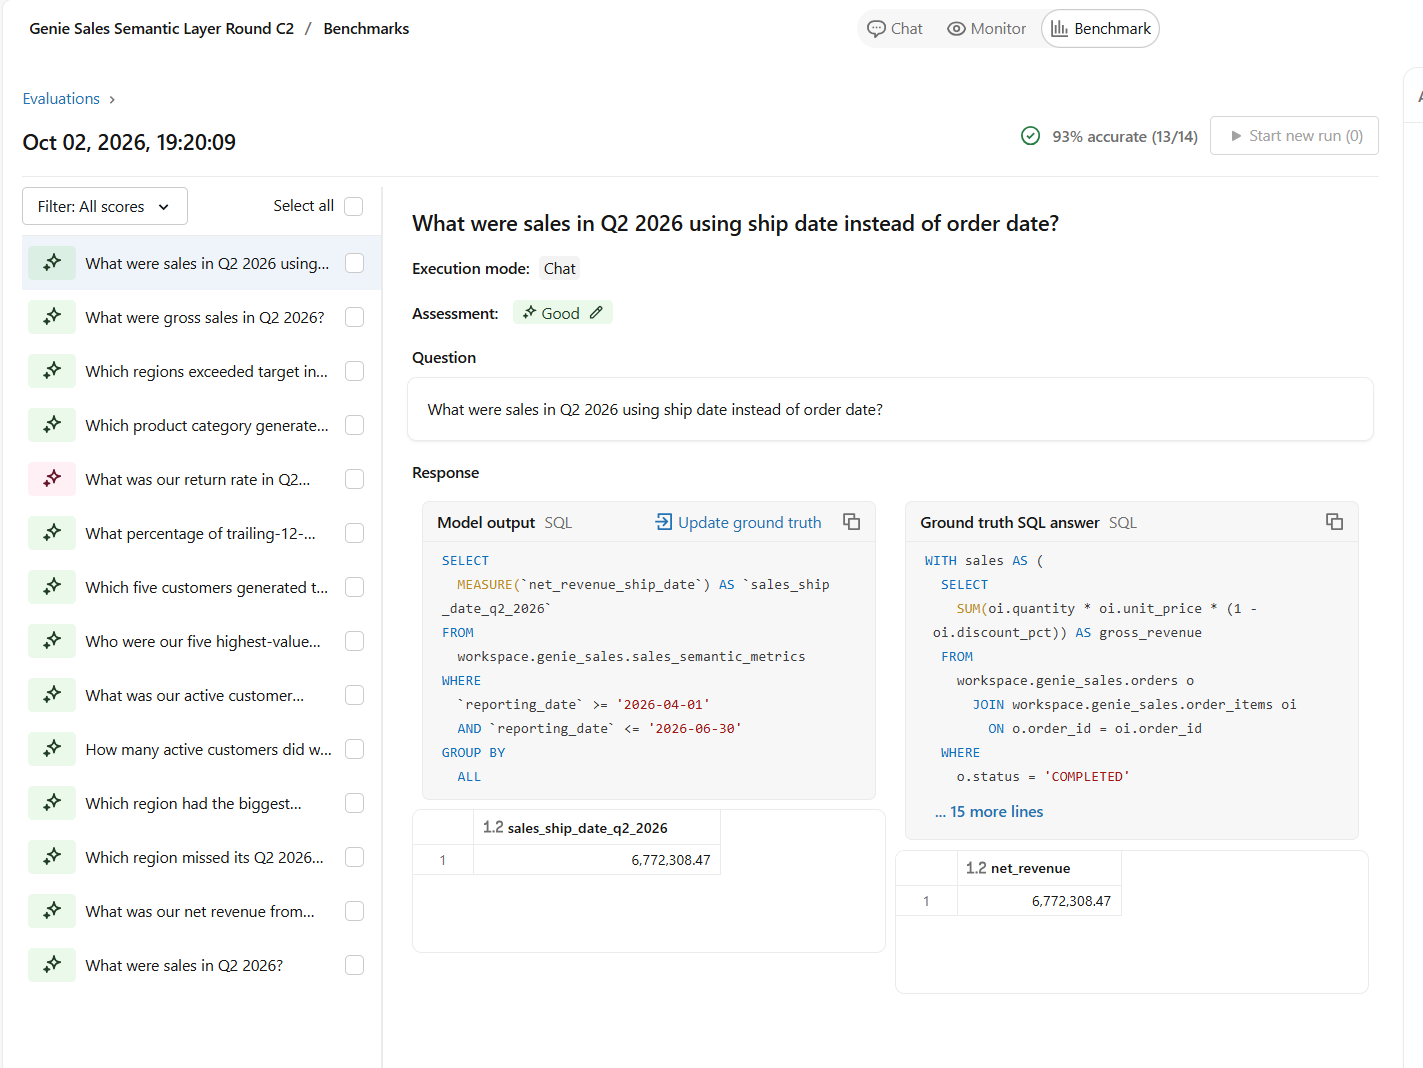Click the green accuracy checkmark icon

coord(1030,136)
